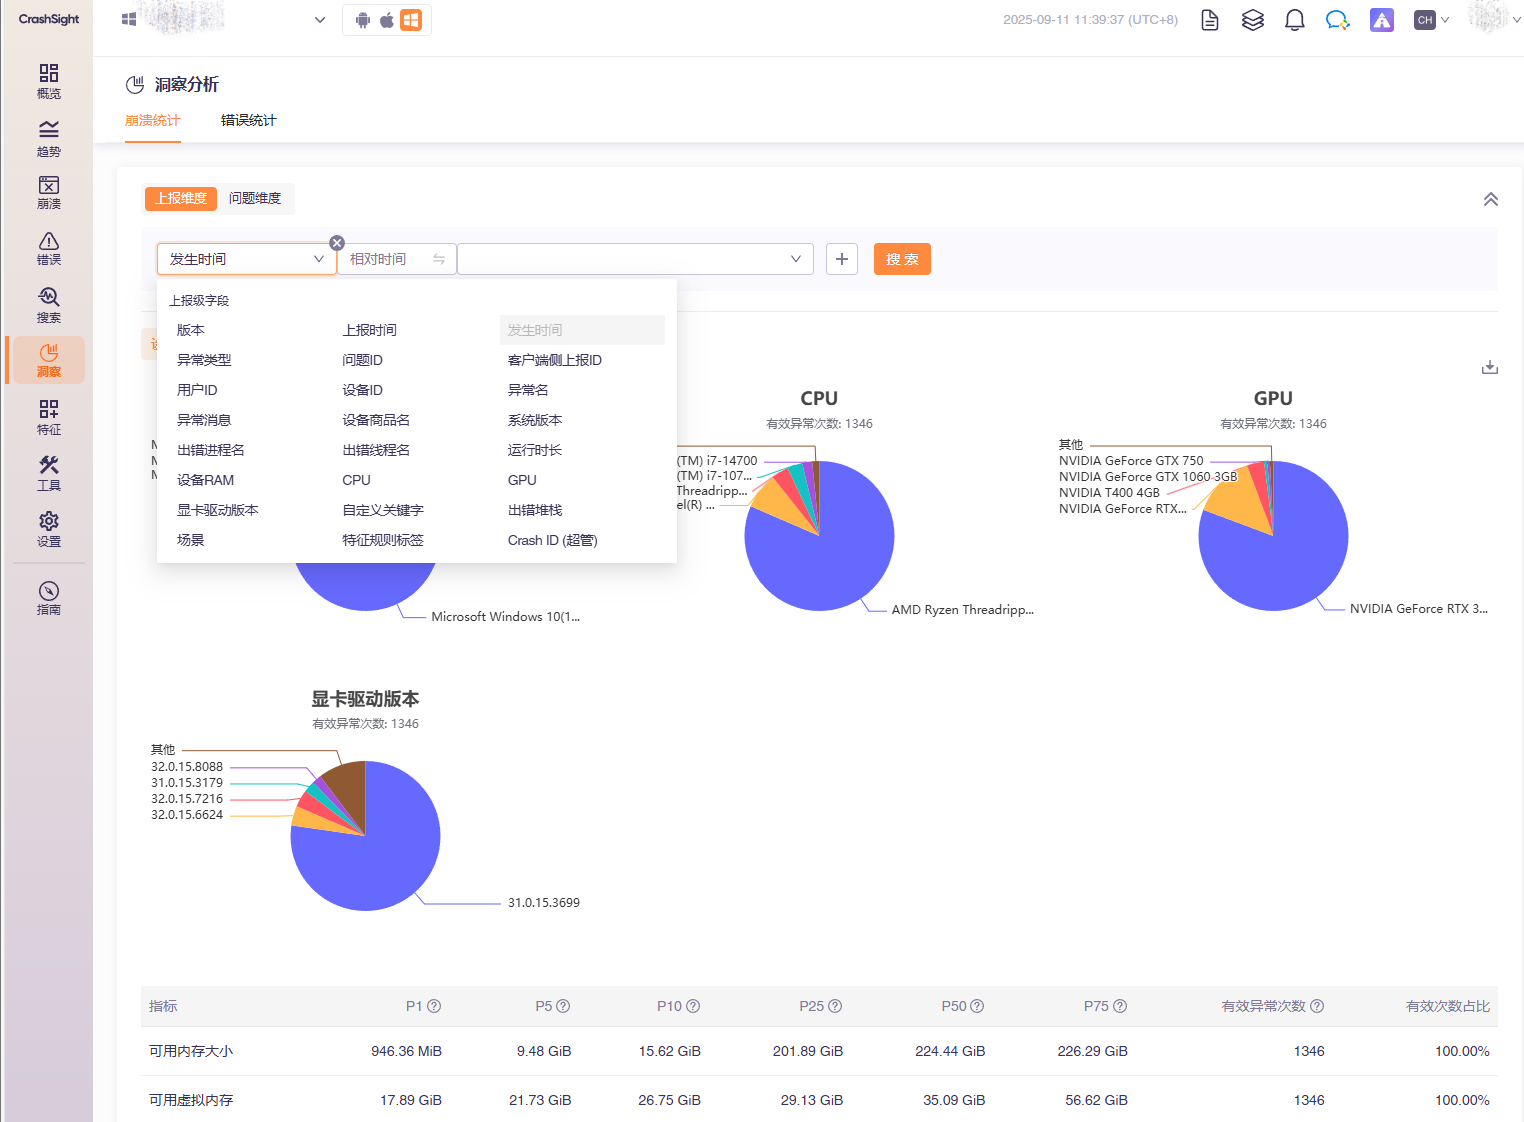The height and width of the screenshot is (1122, 1524).
Task: Toggle the 相对时间 swap control
Action: (438, 259)
